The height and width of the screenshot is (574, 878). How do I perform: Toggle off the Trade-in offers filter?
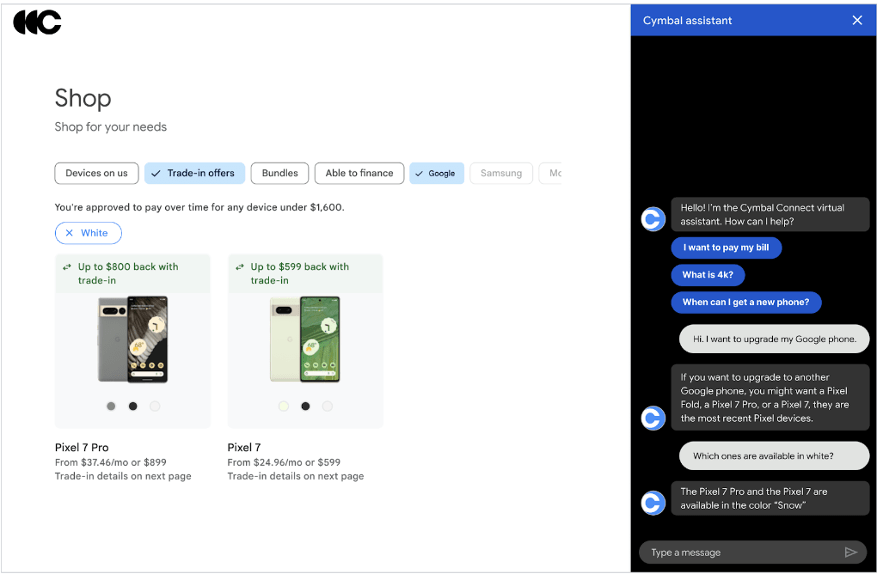pyautogui.click(x=194, y=173)
